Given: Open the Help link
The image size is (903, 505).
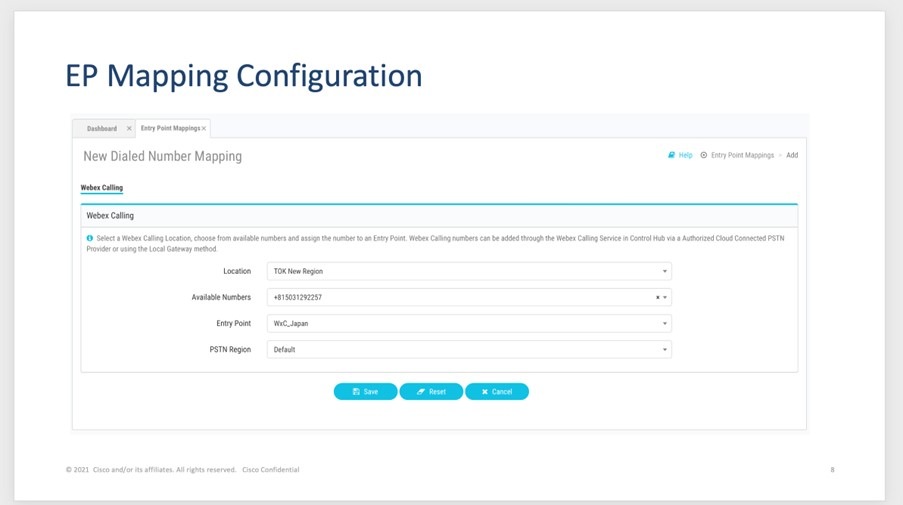Looking at the screenshot, I should point(685,156).
